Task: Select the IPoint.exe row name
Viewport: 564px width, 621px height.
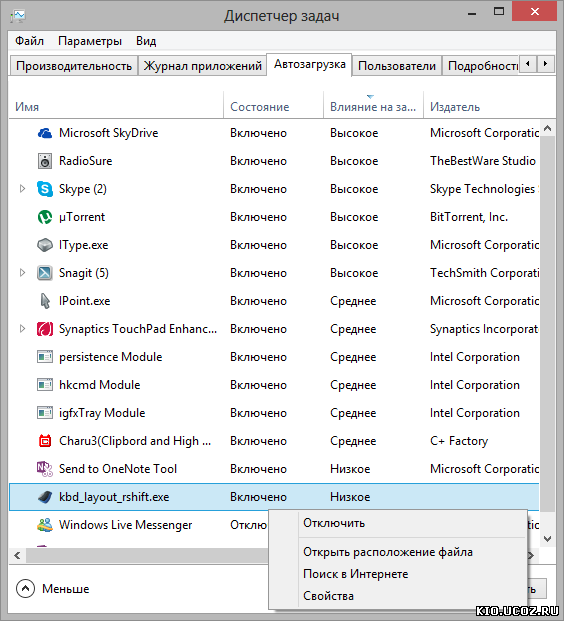Action: (84, 301)
